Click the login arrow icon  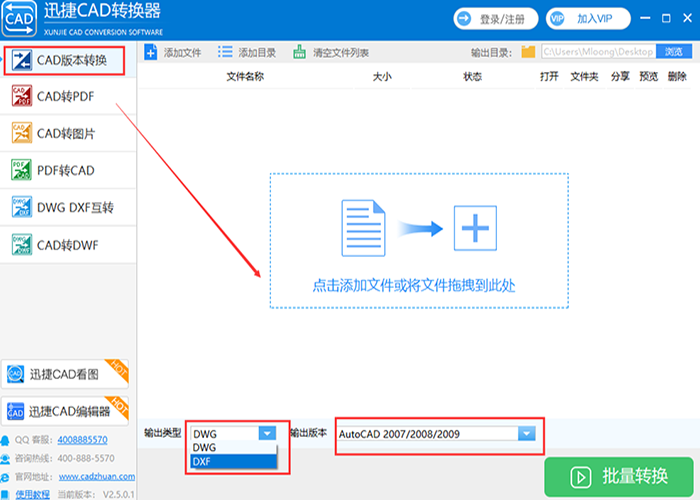point(464,19)
